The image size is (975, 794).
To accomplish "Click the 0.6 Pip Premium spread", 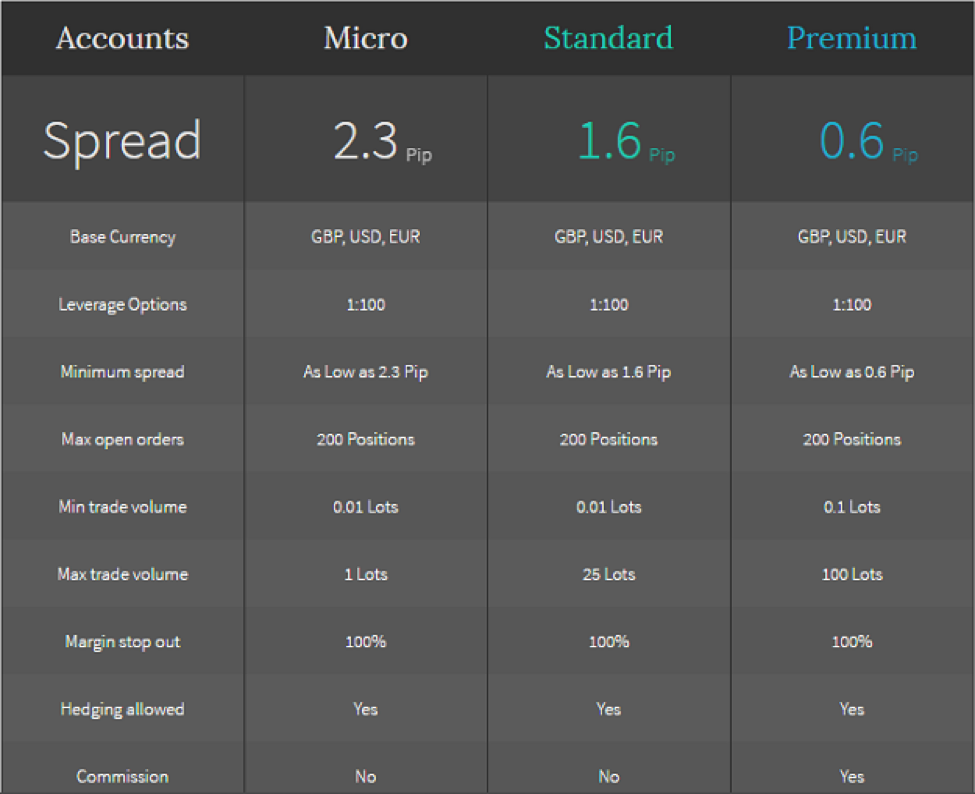I will pos(869,141).
